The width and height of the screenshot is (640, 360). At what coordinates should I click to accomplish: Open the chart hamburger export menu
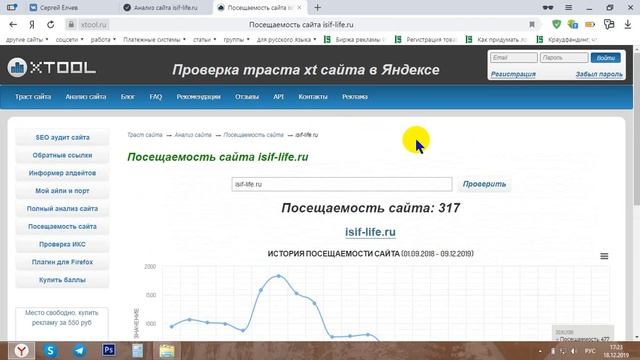(604, 256)
